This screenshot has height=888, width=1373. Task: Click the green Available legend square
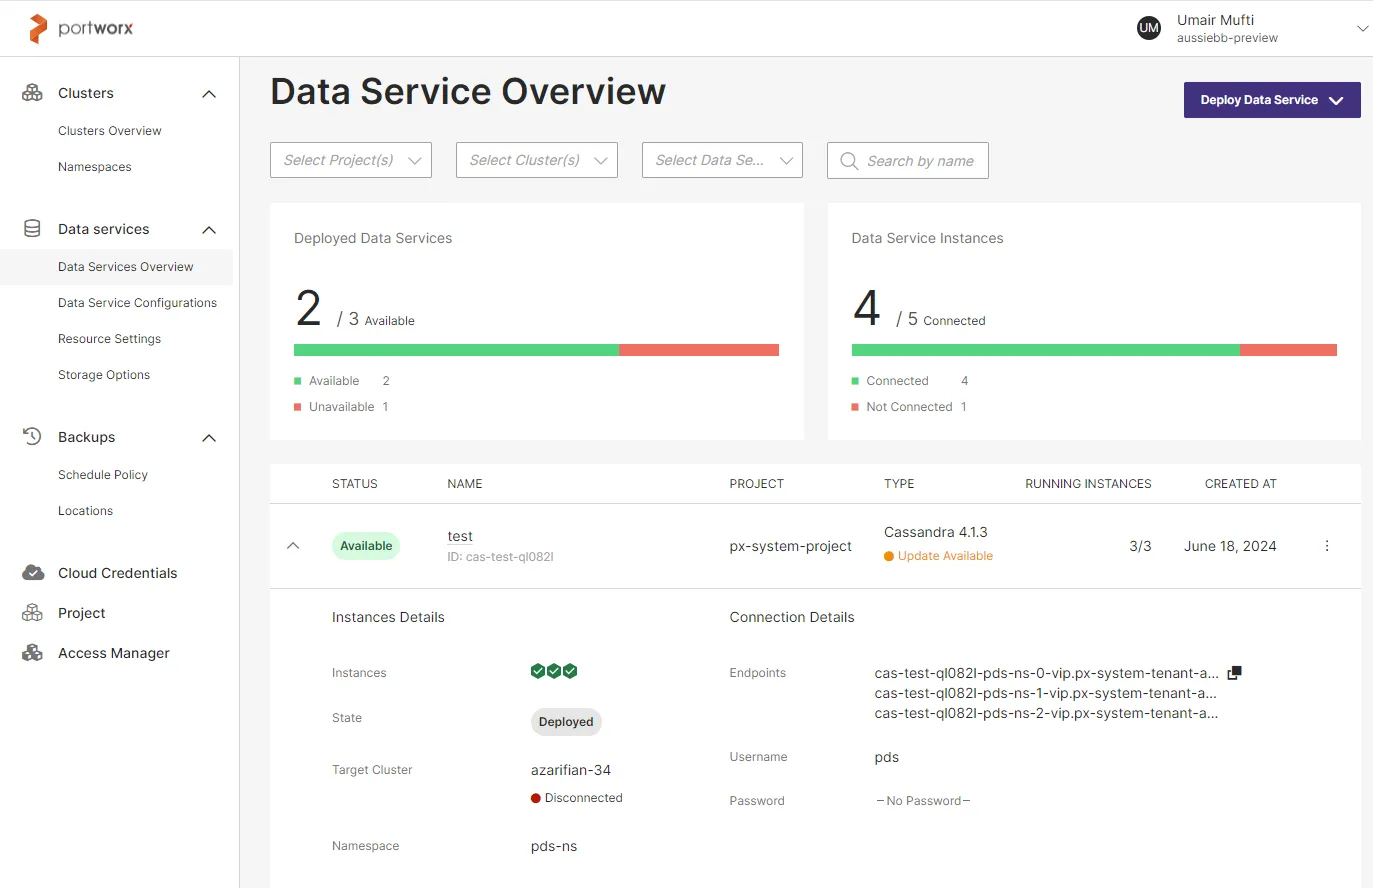tap(298, 381)
